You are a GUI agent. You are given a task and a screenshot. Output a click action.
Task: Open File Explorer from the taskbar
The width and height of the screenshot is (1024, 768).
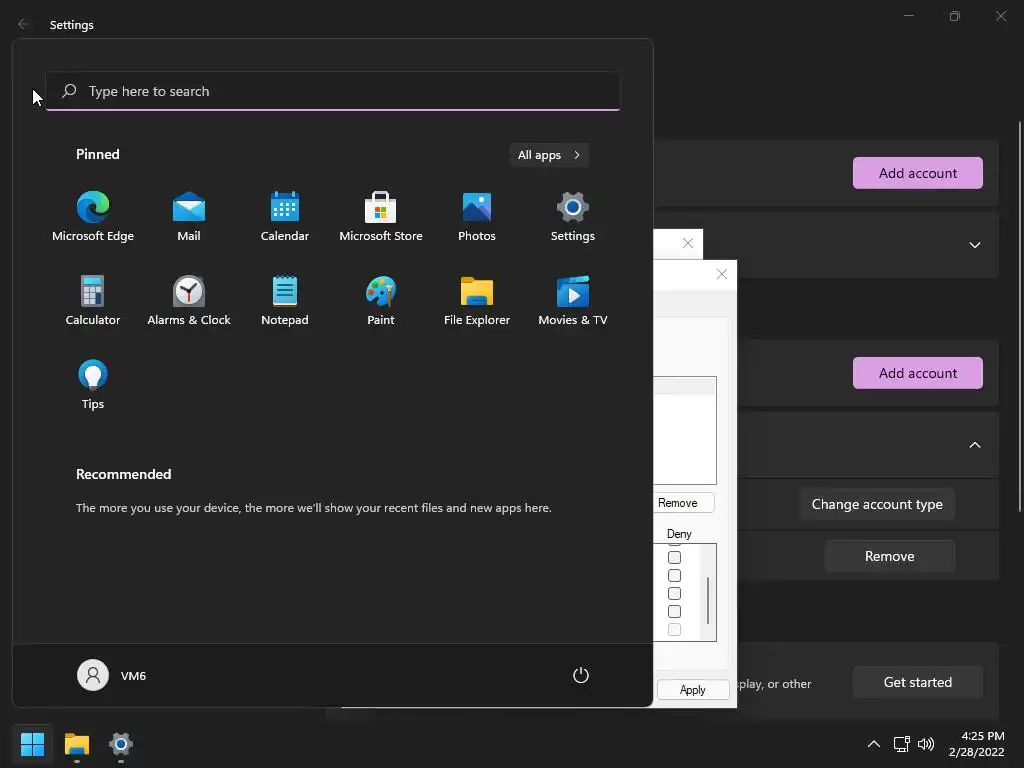(x=76, y=744)
